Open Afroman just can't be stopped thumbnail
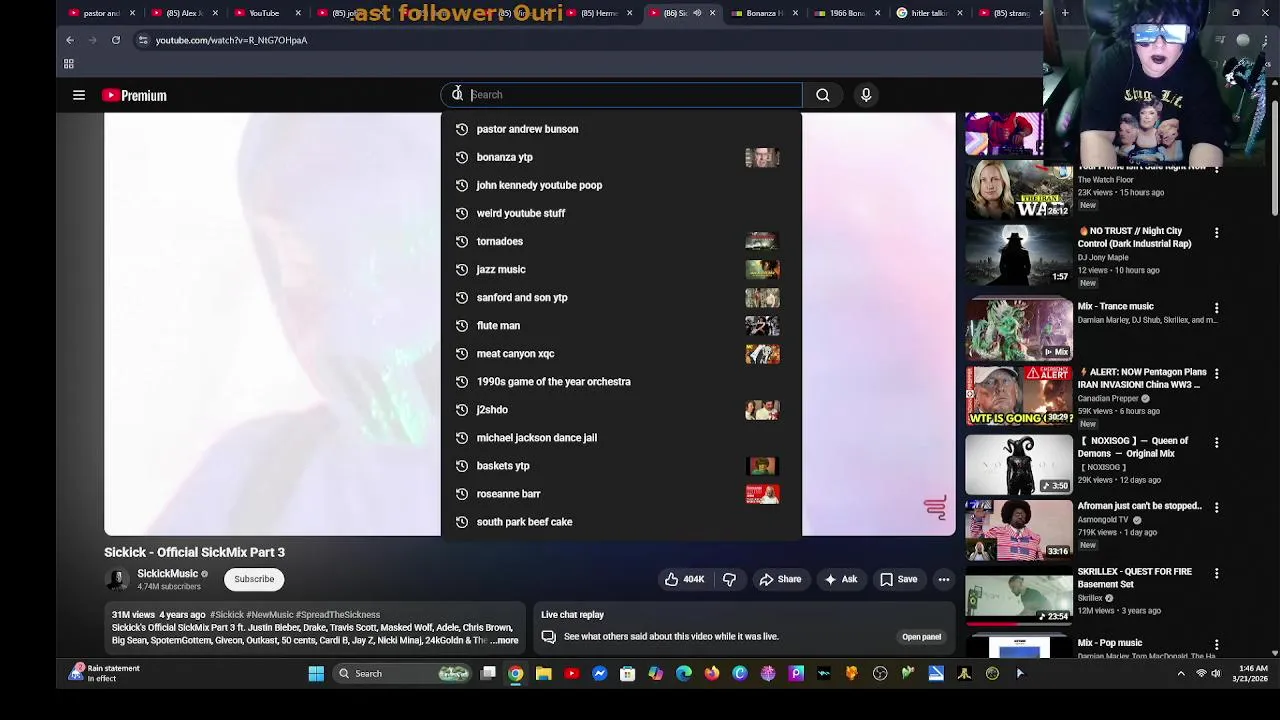Viewport: 1280px width, 720px height. coord(1018,528)
